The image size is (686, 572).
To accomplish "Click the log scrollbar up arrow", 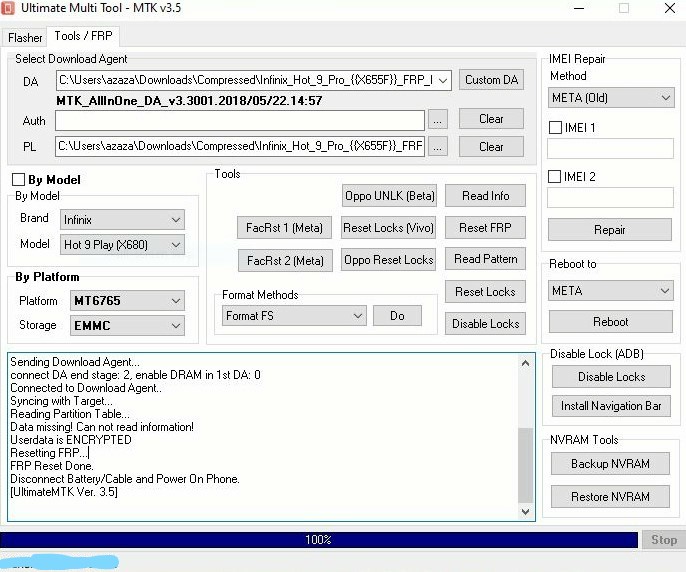I will [x=525, y=363].
